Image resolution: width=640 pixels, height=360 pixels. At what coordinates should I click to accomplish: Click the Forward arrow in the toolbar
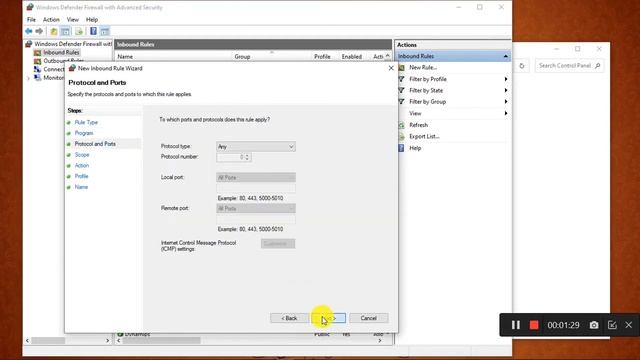click(x=39, y=31)
